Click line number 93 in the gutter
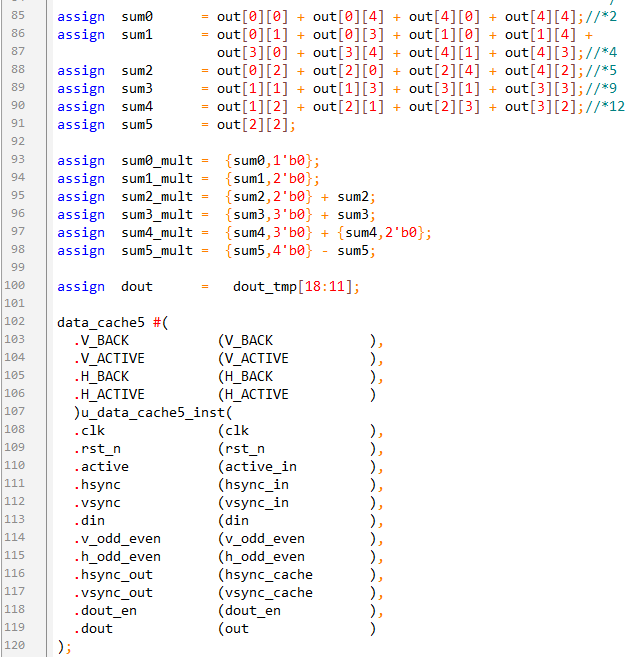Screen dimensions: 638x657 point(18,160)
